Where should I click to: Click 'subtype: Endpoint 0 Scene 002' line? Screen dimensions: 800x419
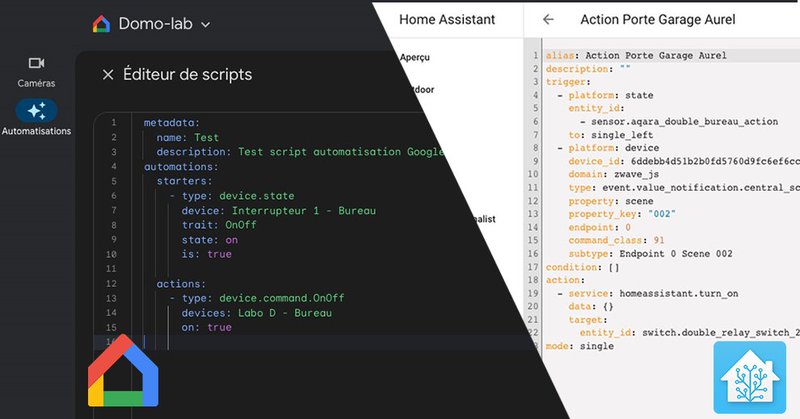tap(651, 254)
